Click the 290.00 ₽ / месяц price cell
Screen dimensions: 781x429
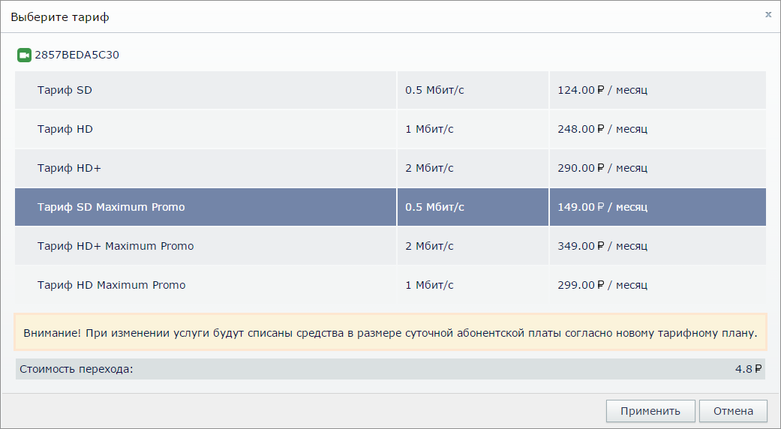pos(603,168)
